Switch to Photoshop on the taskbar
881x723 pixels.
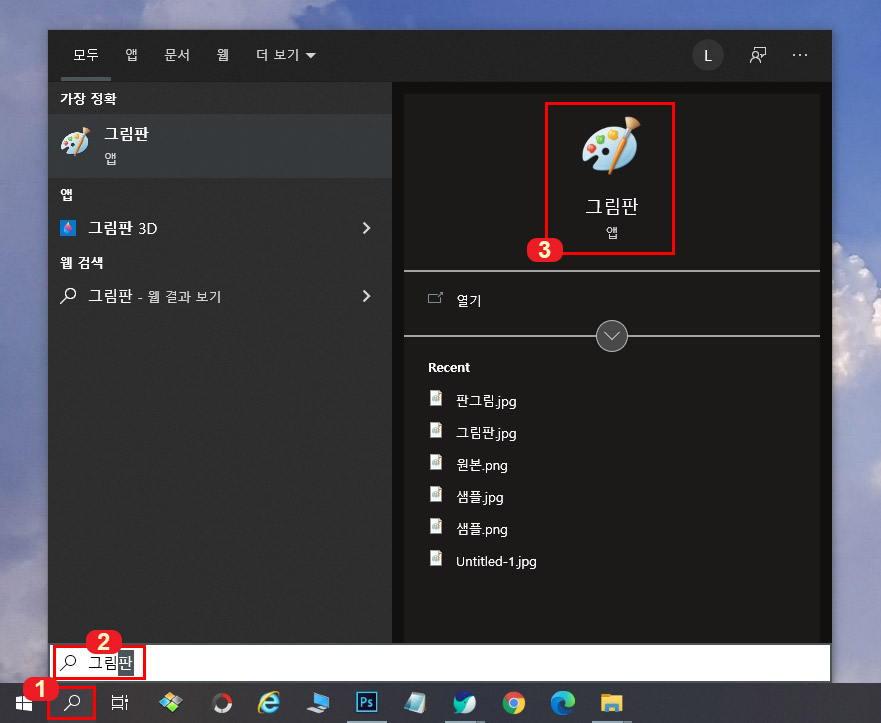pyautogui.click(x=367, y=702)
